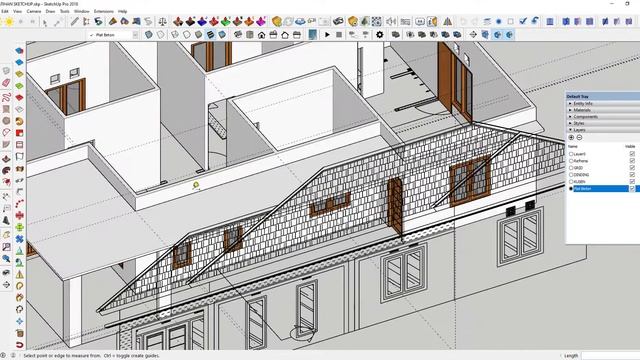Click the Length measurements input box
Image resolution: width=640 pixels, height=360 pixels.
tap(611, 356)
